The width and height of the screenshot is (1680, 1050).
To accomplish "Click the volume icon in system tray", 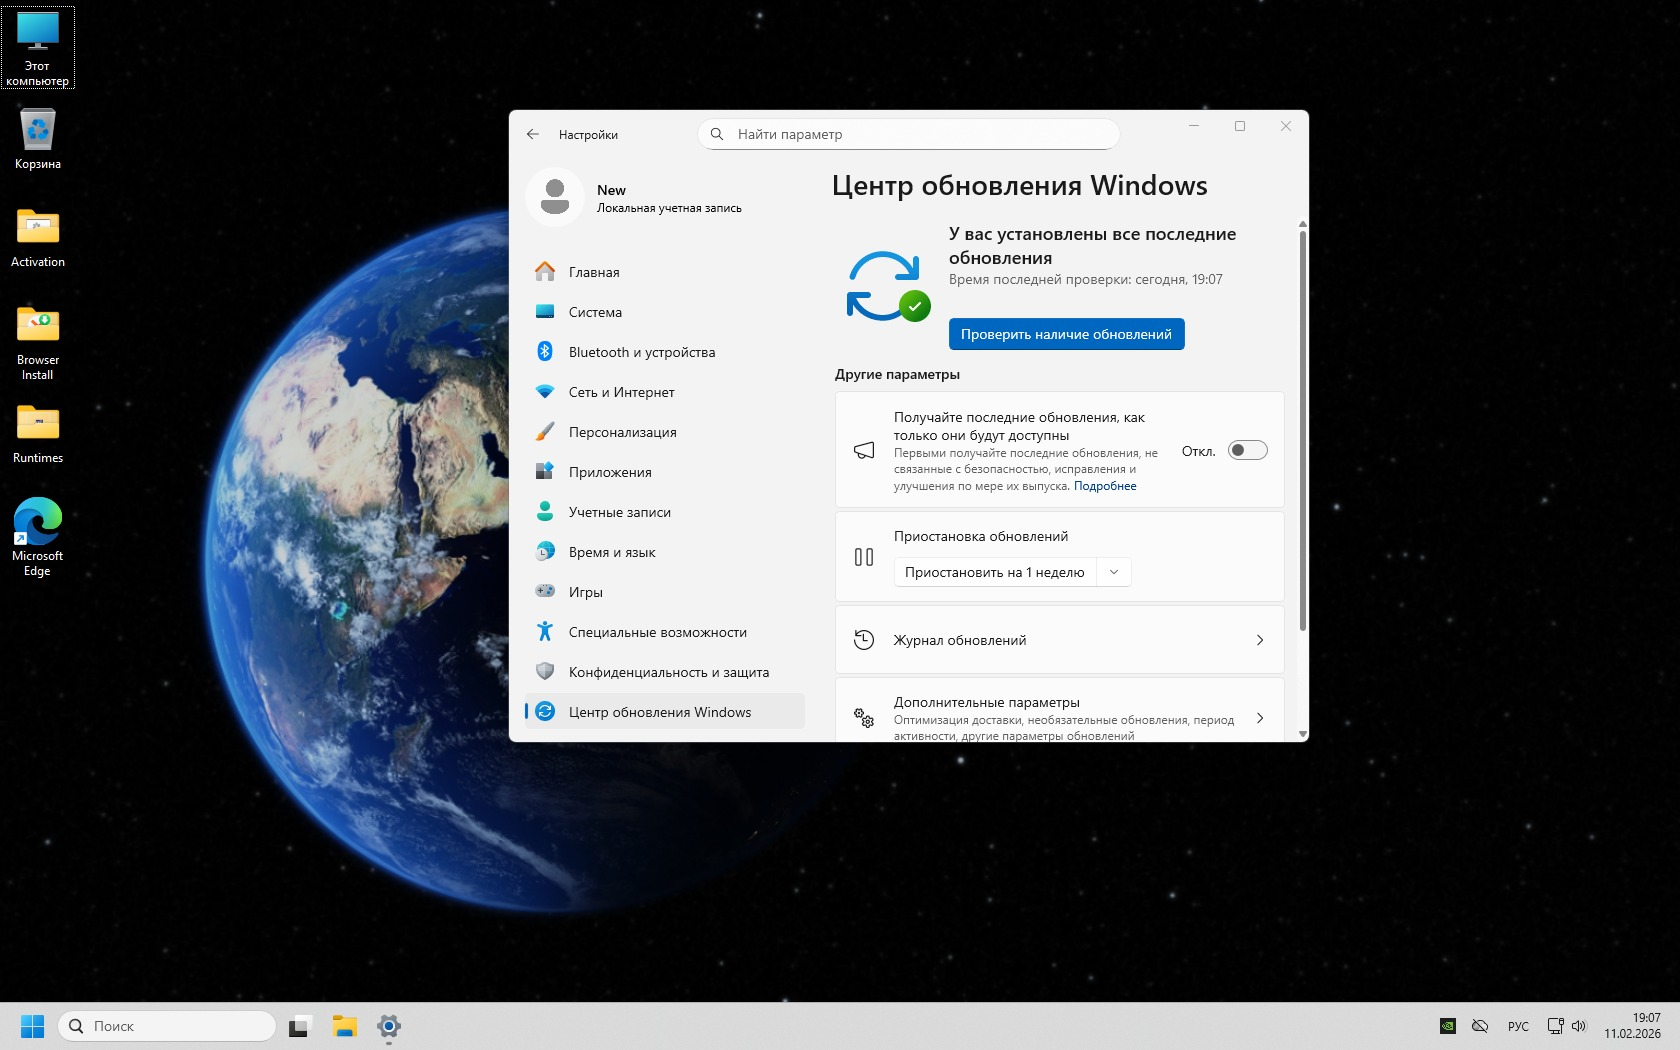I will click(x=1579, y=1026).
